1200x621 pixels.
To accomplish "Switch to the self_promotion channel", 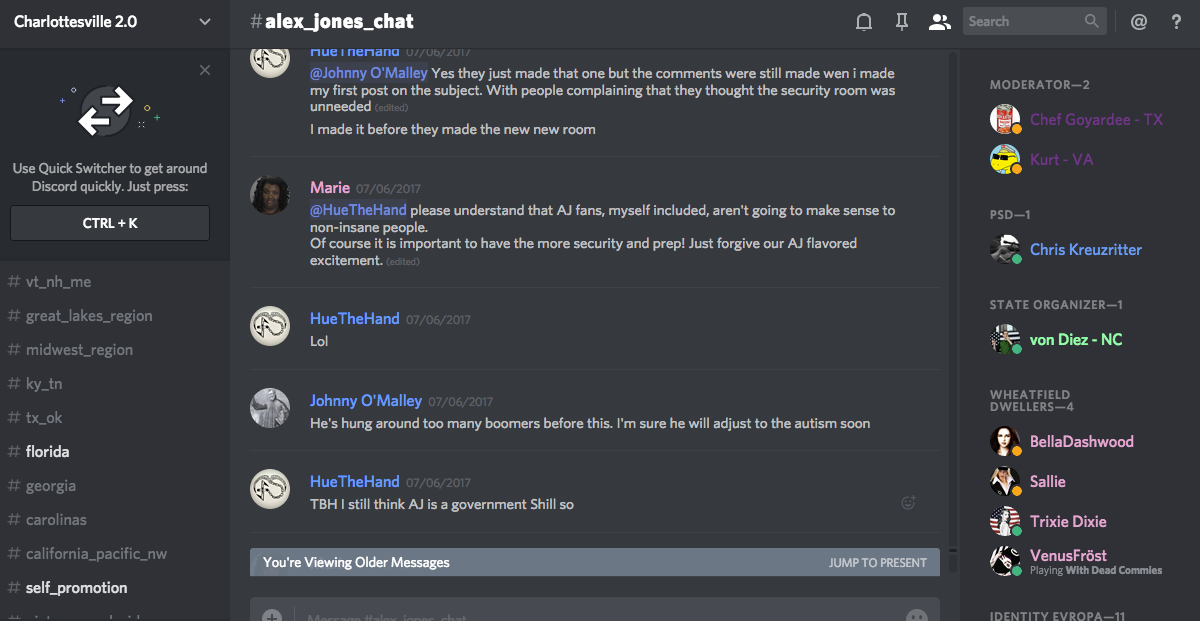I will (76, 587).
